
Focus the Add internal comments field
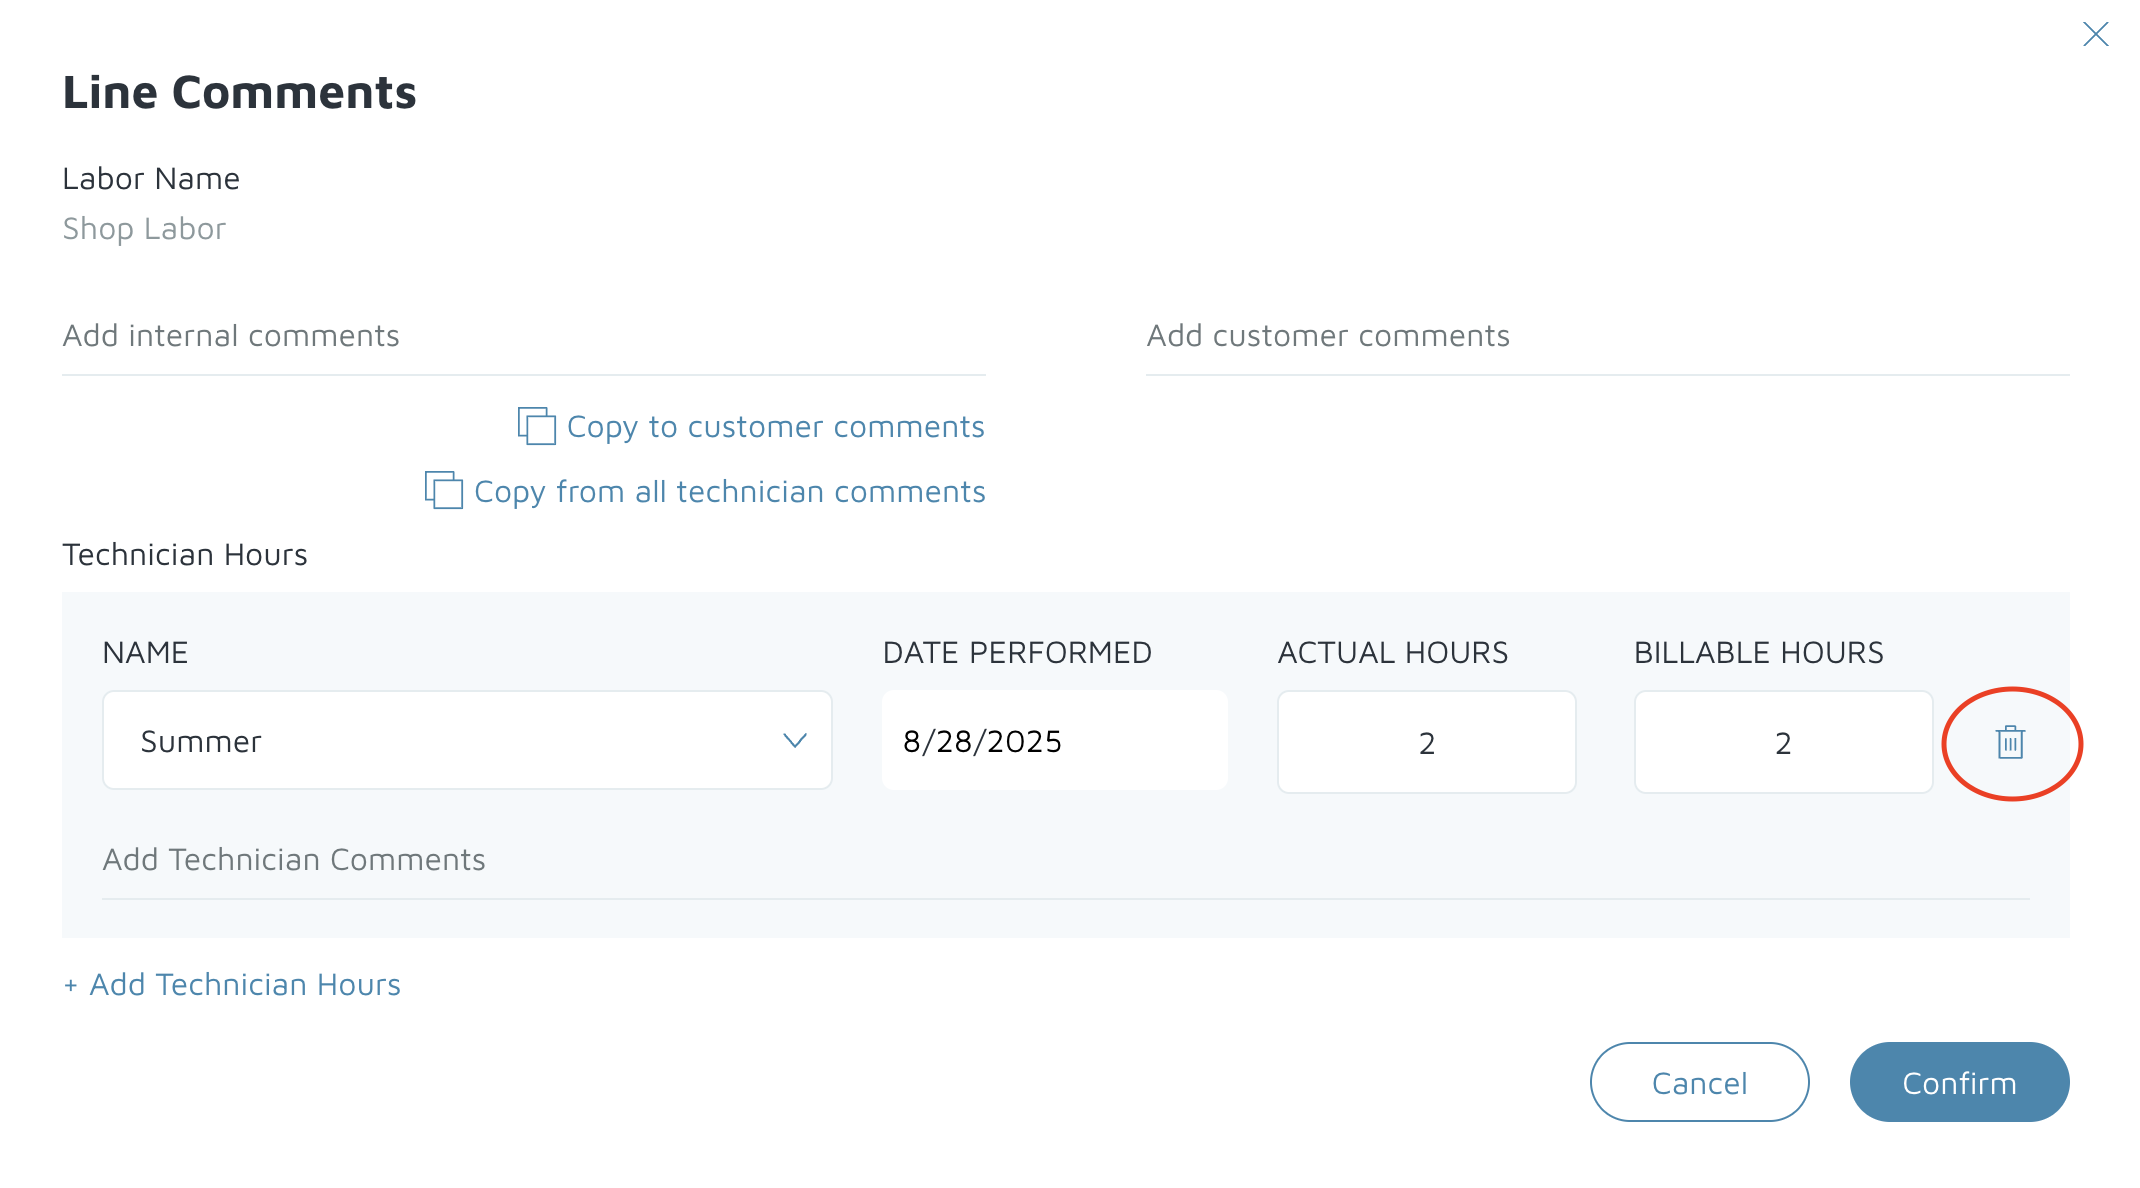[x=523, y=336]
